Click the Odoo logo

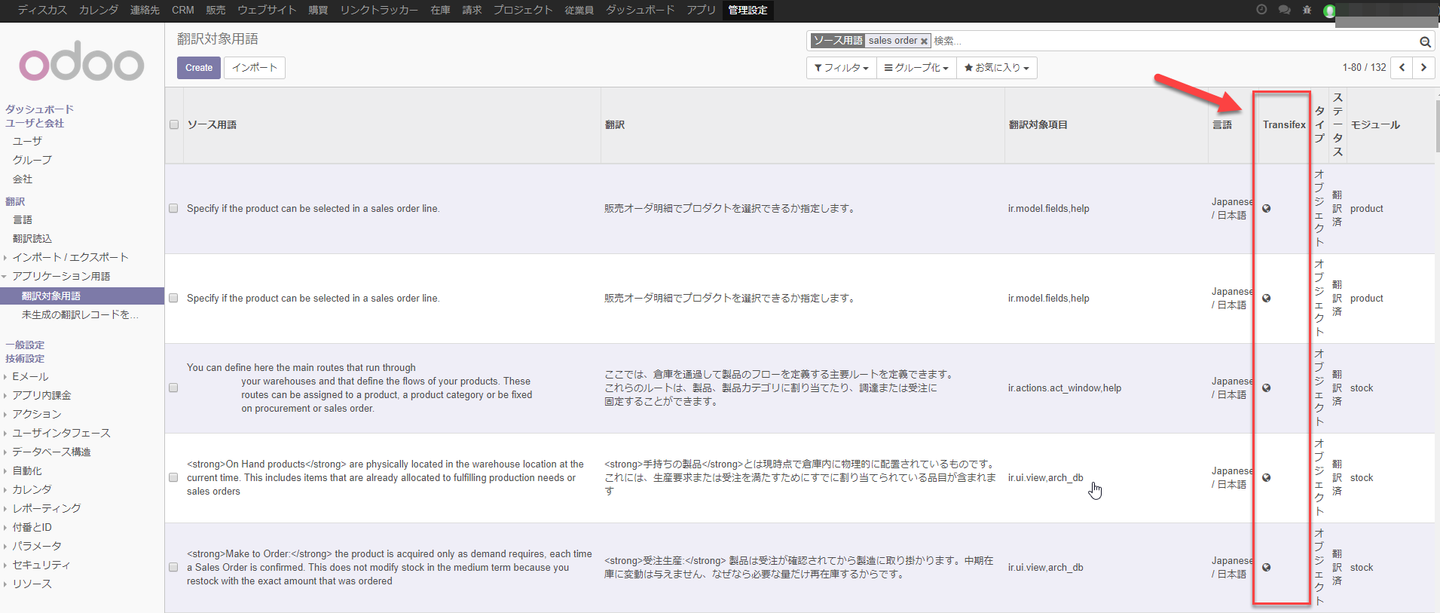[x=82, y=64]
